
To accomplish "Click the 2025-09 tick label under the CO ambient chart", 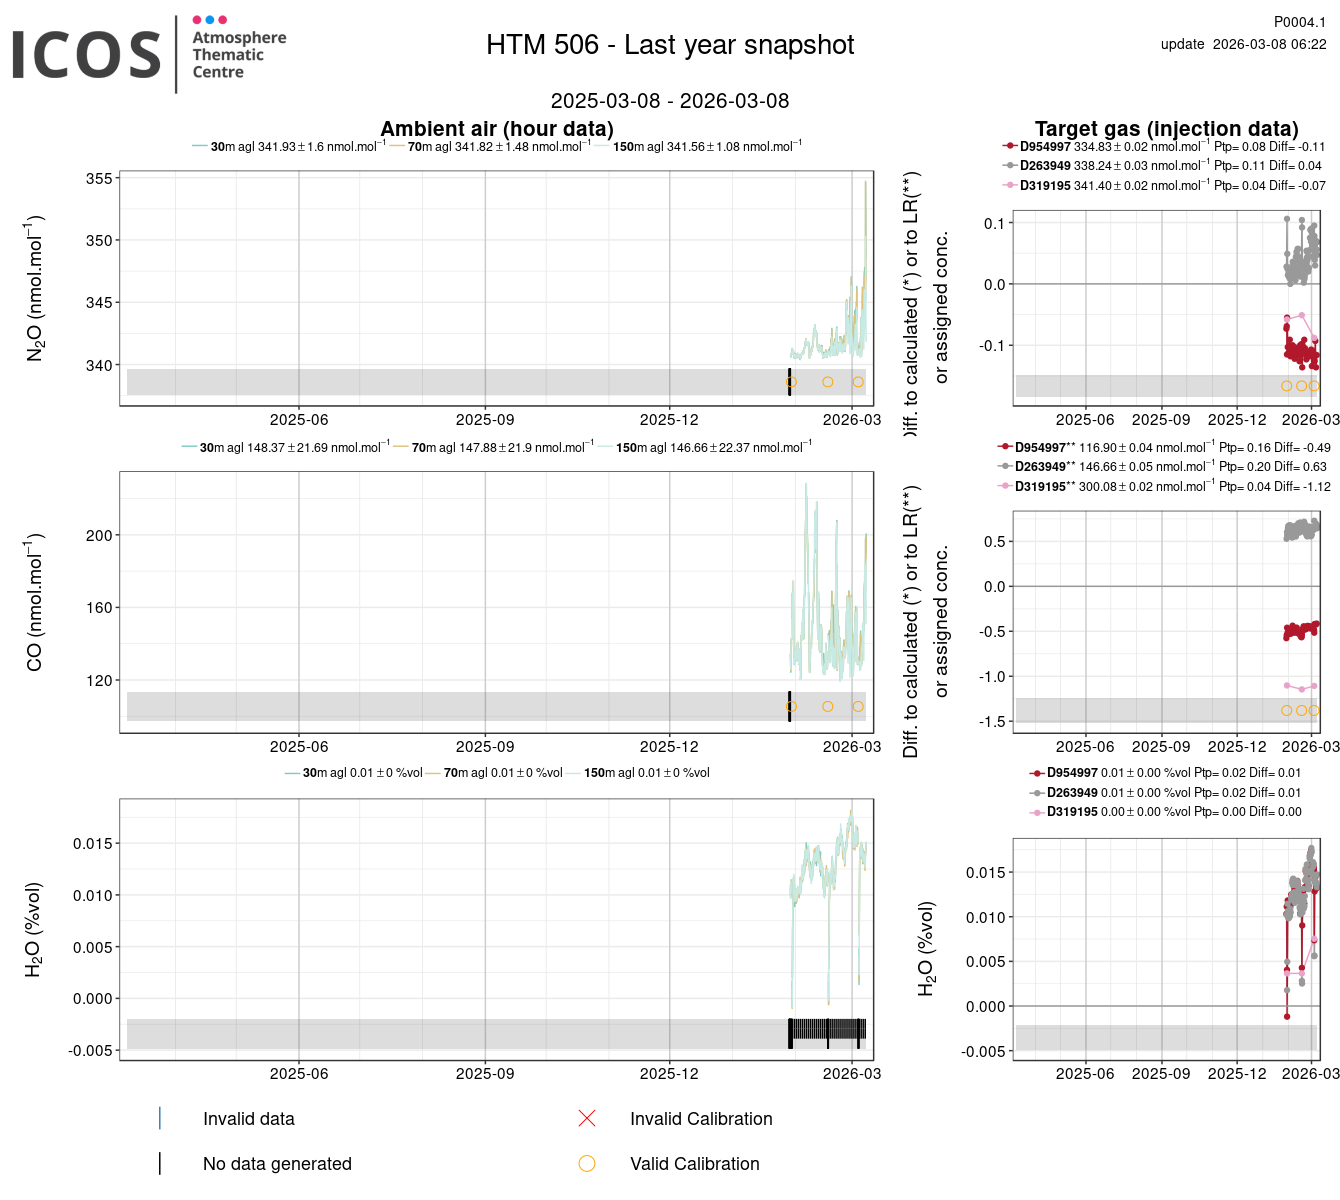I will (x=485, y=746).
